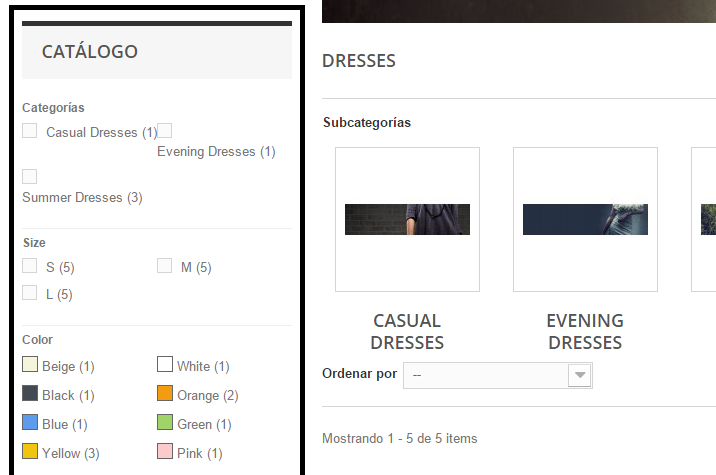The height and width of the screenshot is (475, 716).
Task: Go to the Casual Dresses title link
Action: point(407,331)
